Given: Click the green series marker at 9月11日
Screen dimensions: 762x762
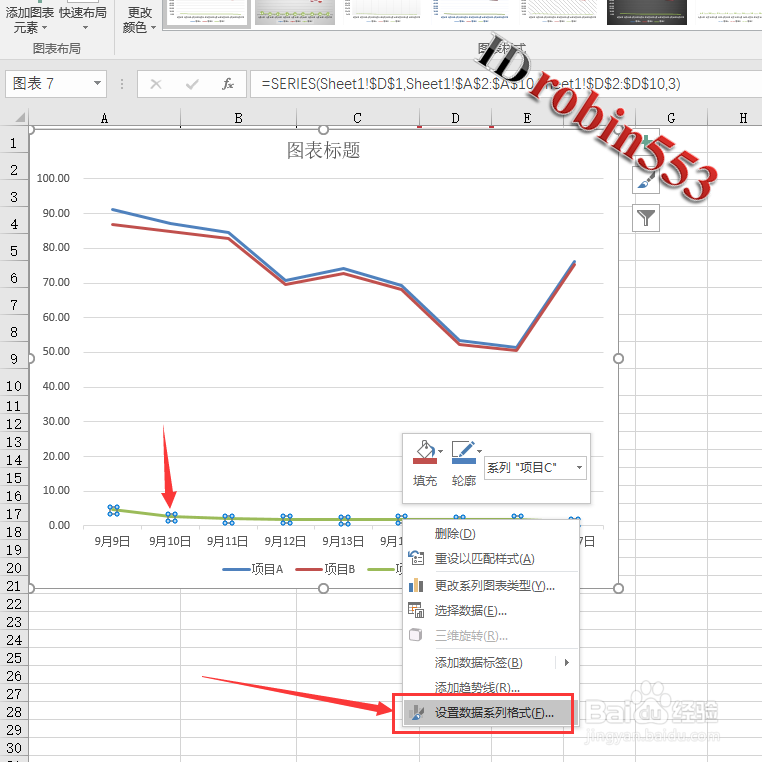Looking at the screenshot, I should point(228,519).
